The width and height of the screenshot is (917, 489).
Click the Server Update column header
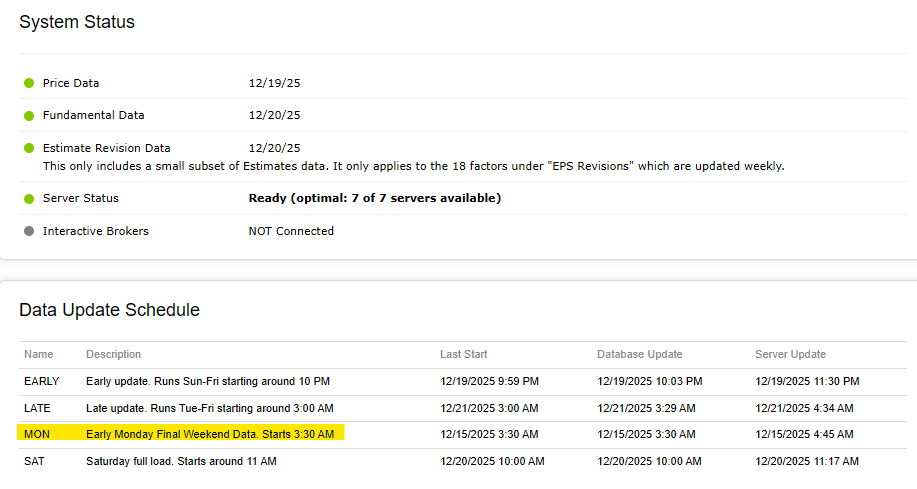pos(790,354)
